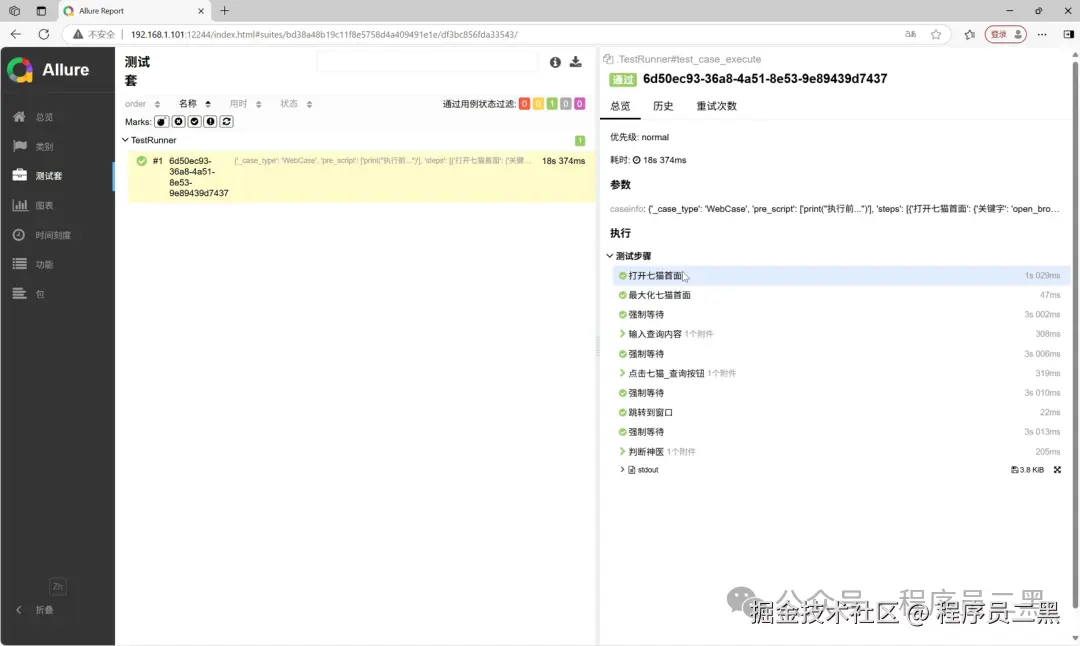Toggle the purple unknown status filter
1080x646 pixels.
579,104
